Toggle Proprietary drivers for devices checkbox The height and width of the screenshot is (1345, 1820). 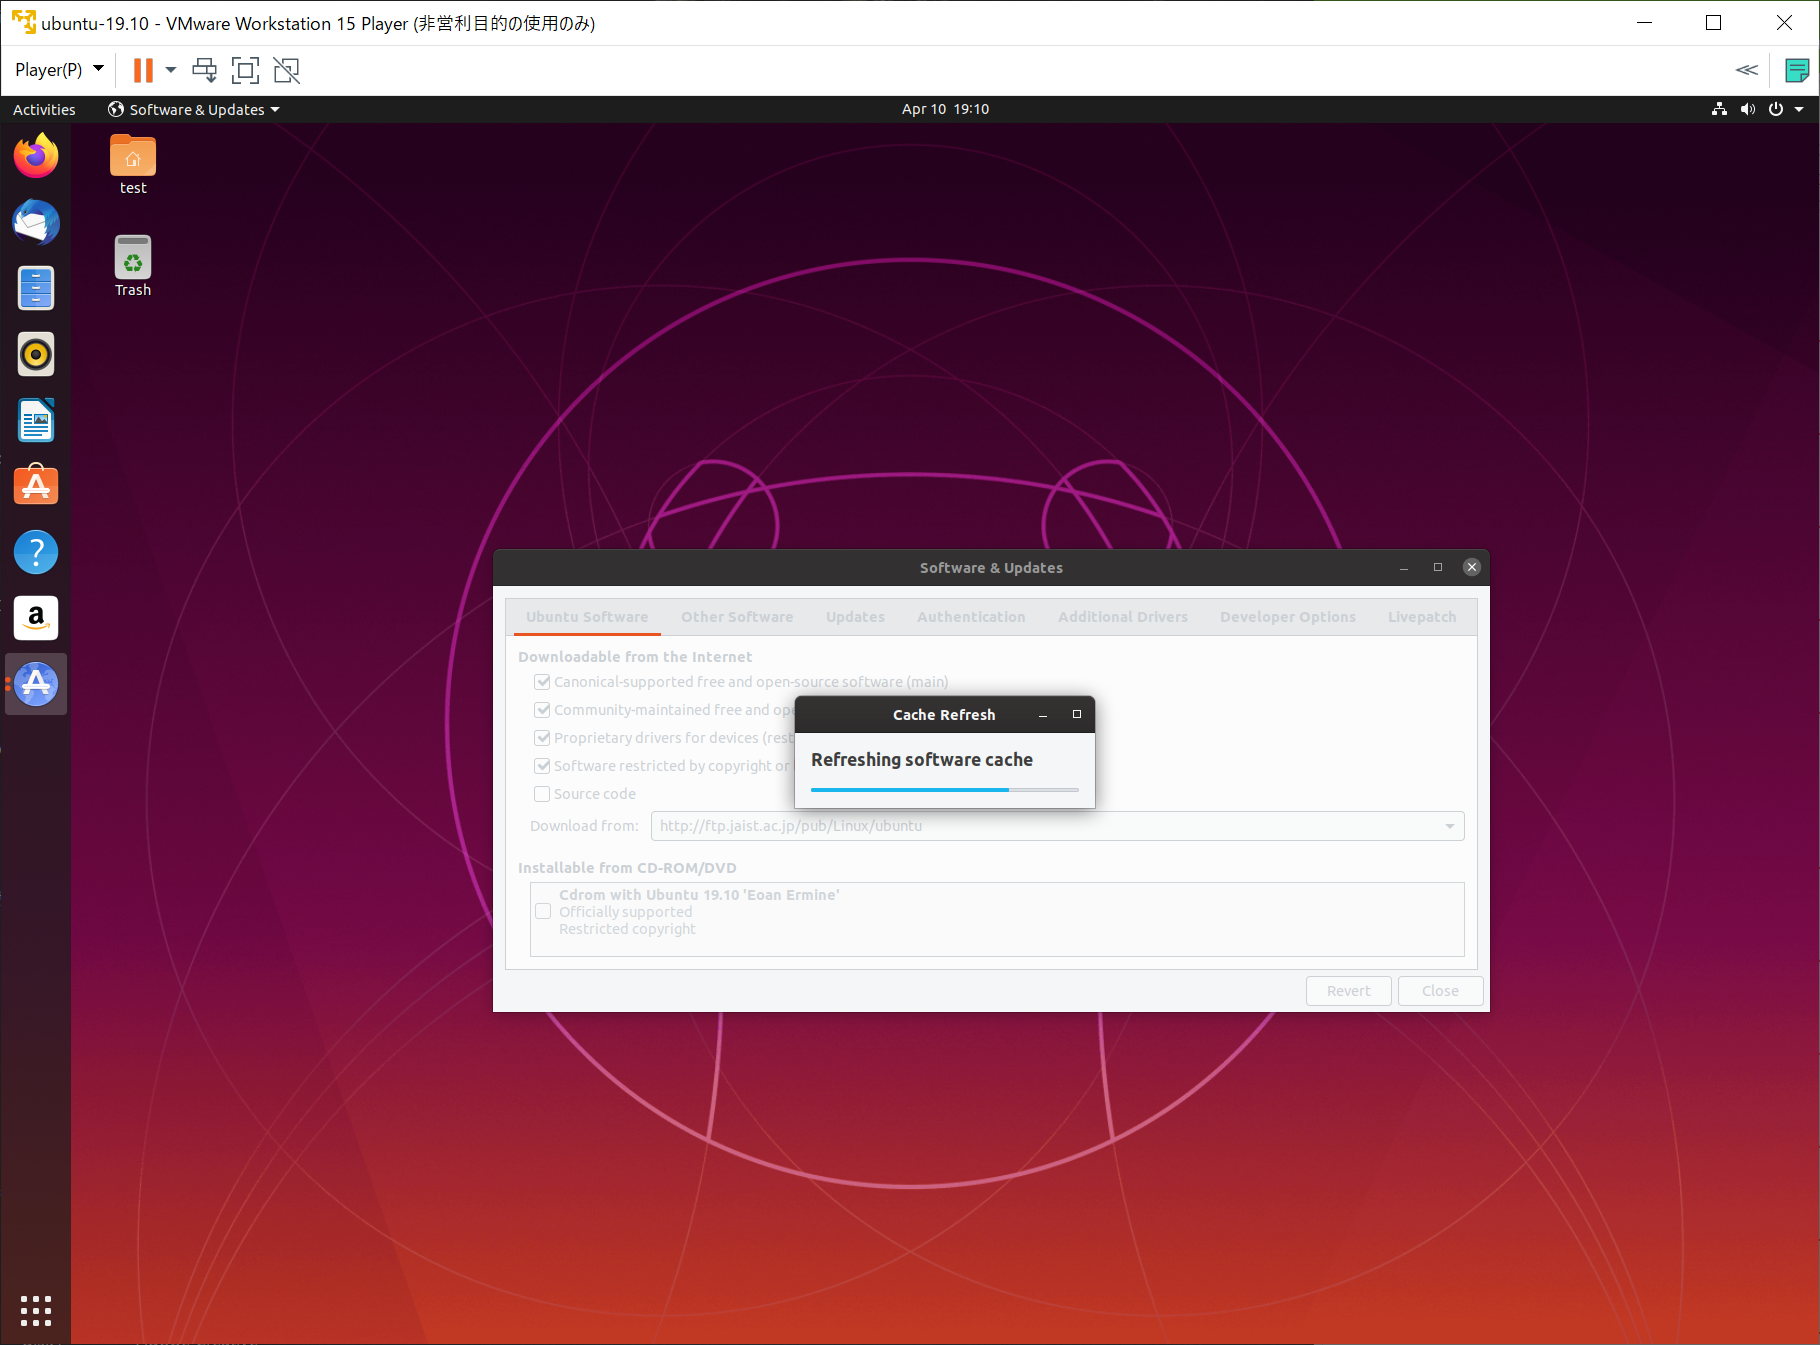point(542,738)
